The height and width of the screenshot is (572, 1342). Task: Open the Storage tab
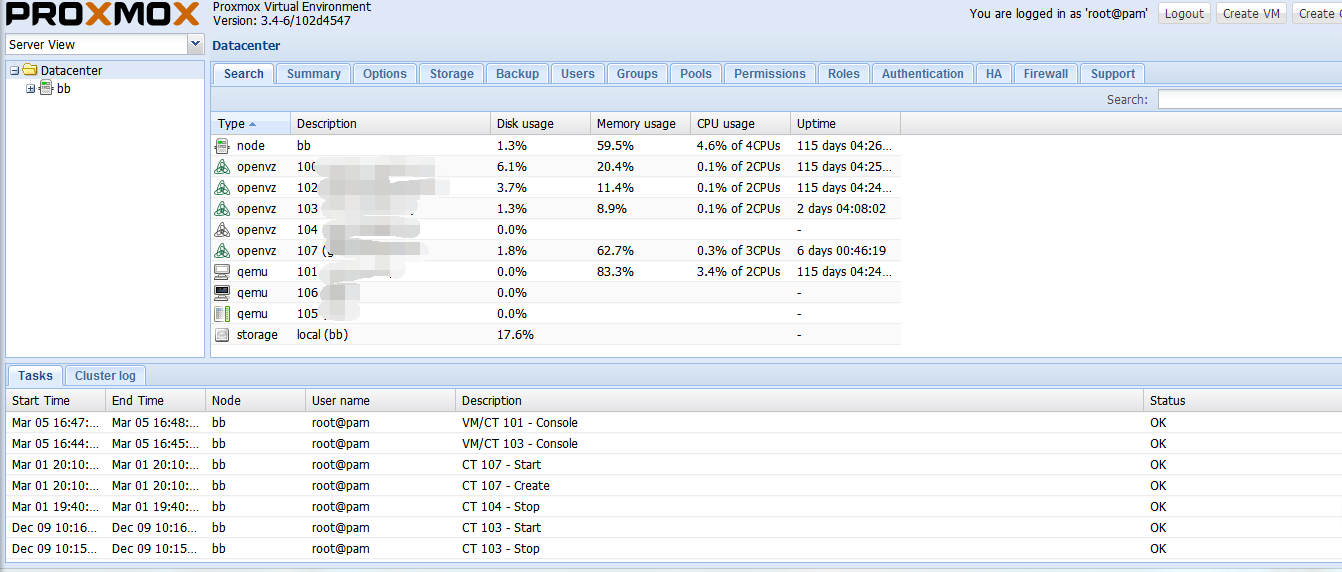pyautogui.click(x=451, y=74)
